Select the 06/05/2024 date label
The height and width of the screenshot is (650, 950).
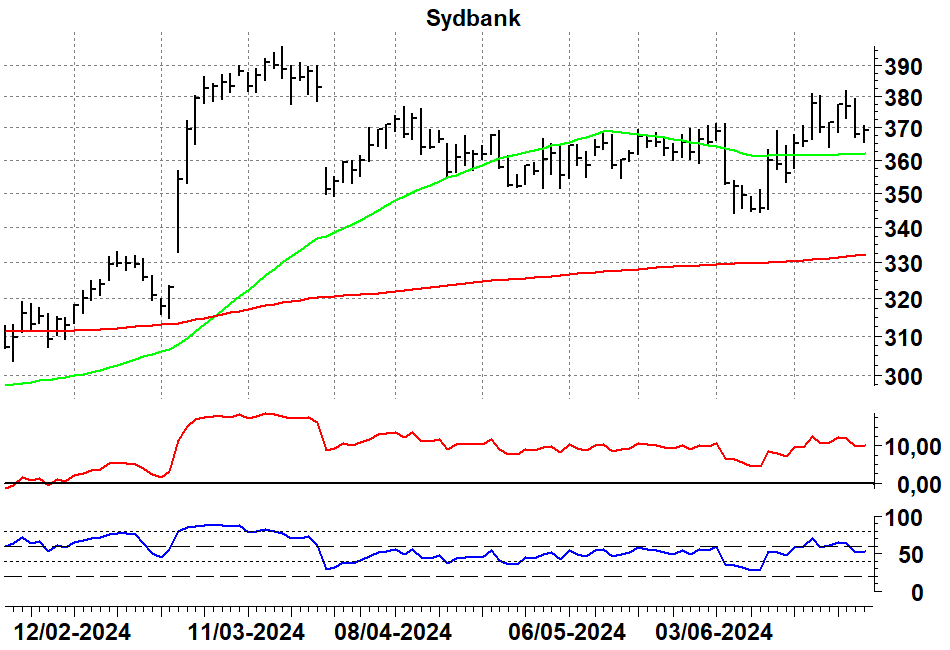point(567,633)
